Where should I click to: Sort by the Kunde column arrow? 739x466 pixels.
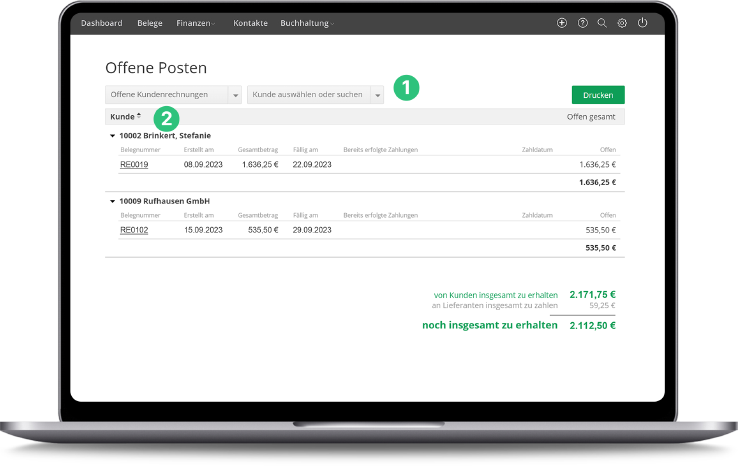coord(139,116)
